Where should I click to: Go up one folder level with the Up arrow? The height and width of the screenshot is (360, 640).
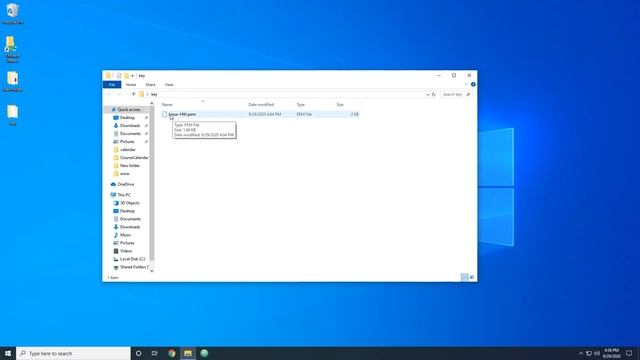[x=133, y=94]
